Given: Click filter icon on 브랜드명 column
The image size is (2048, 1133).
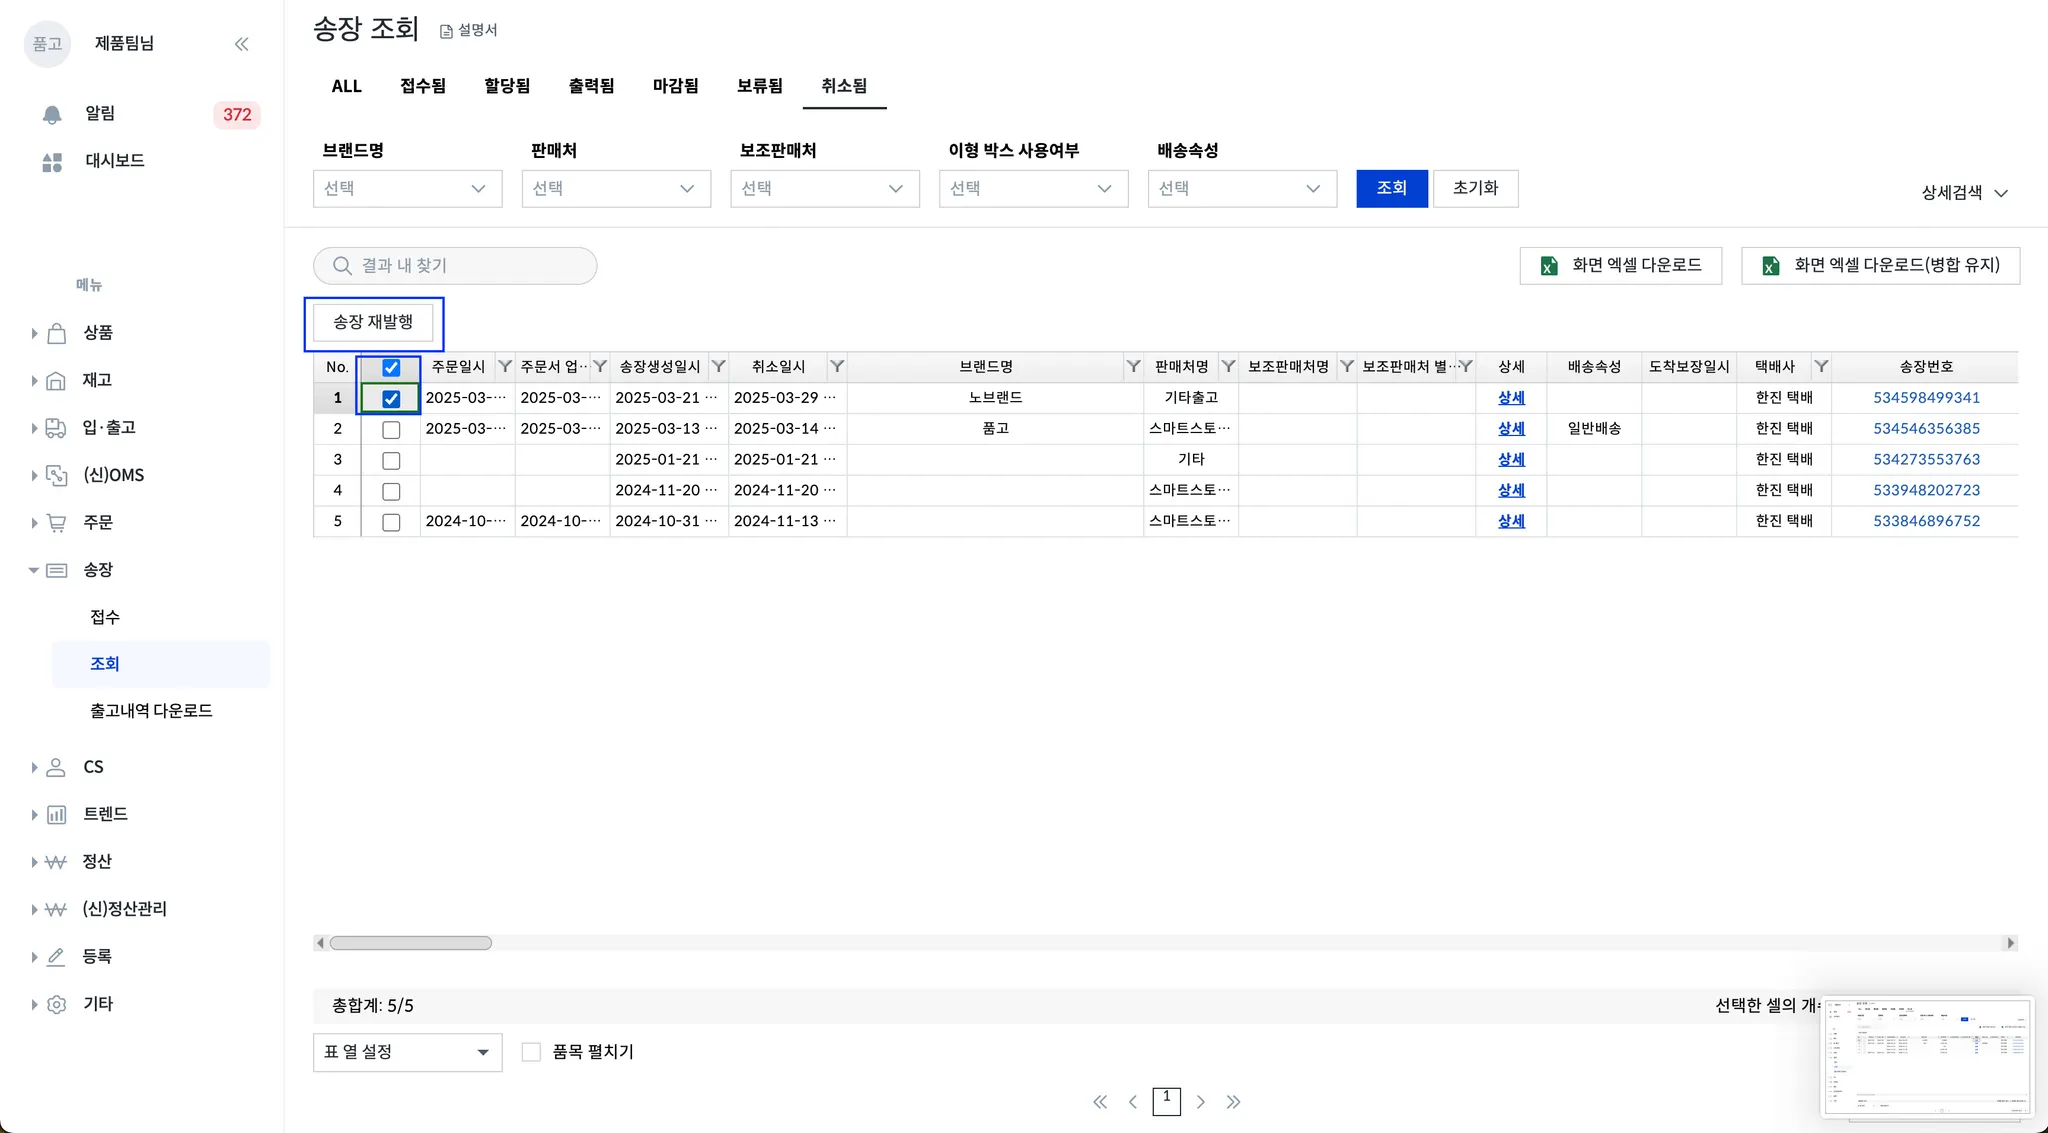Looking at the screenshot, I should click(x=1133, y=367).
